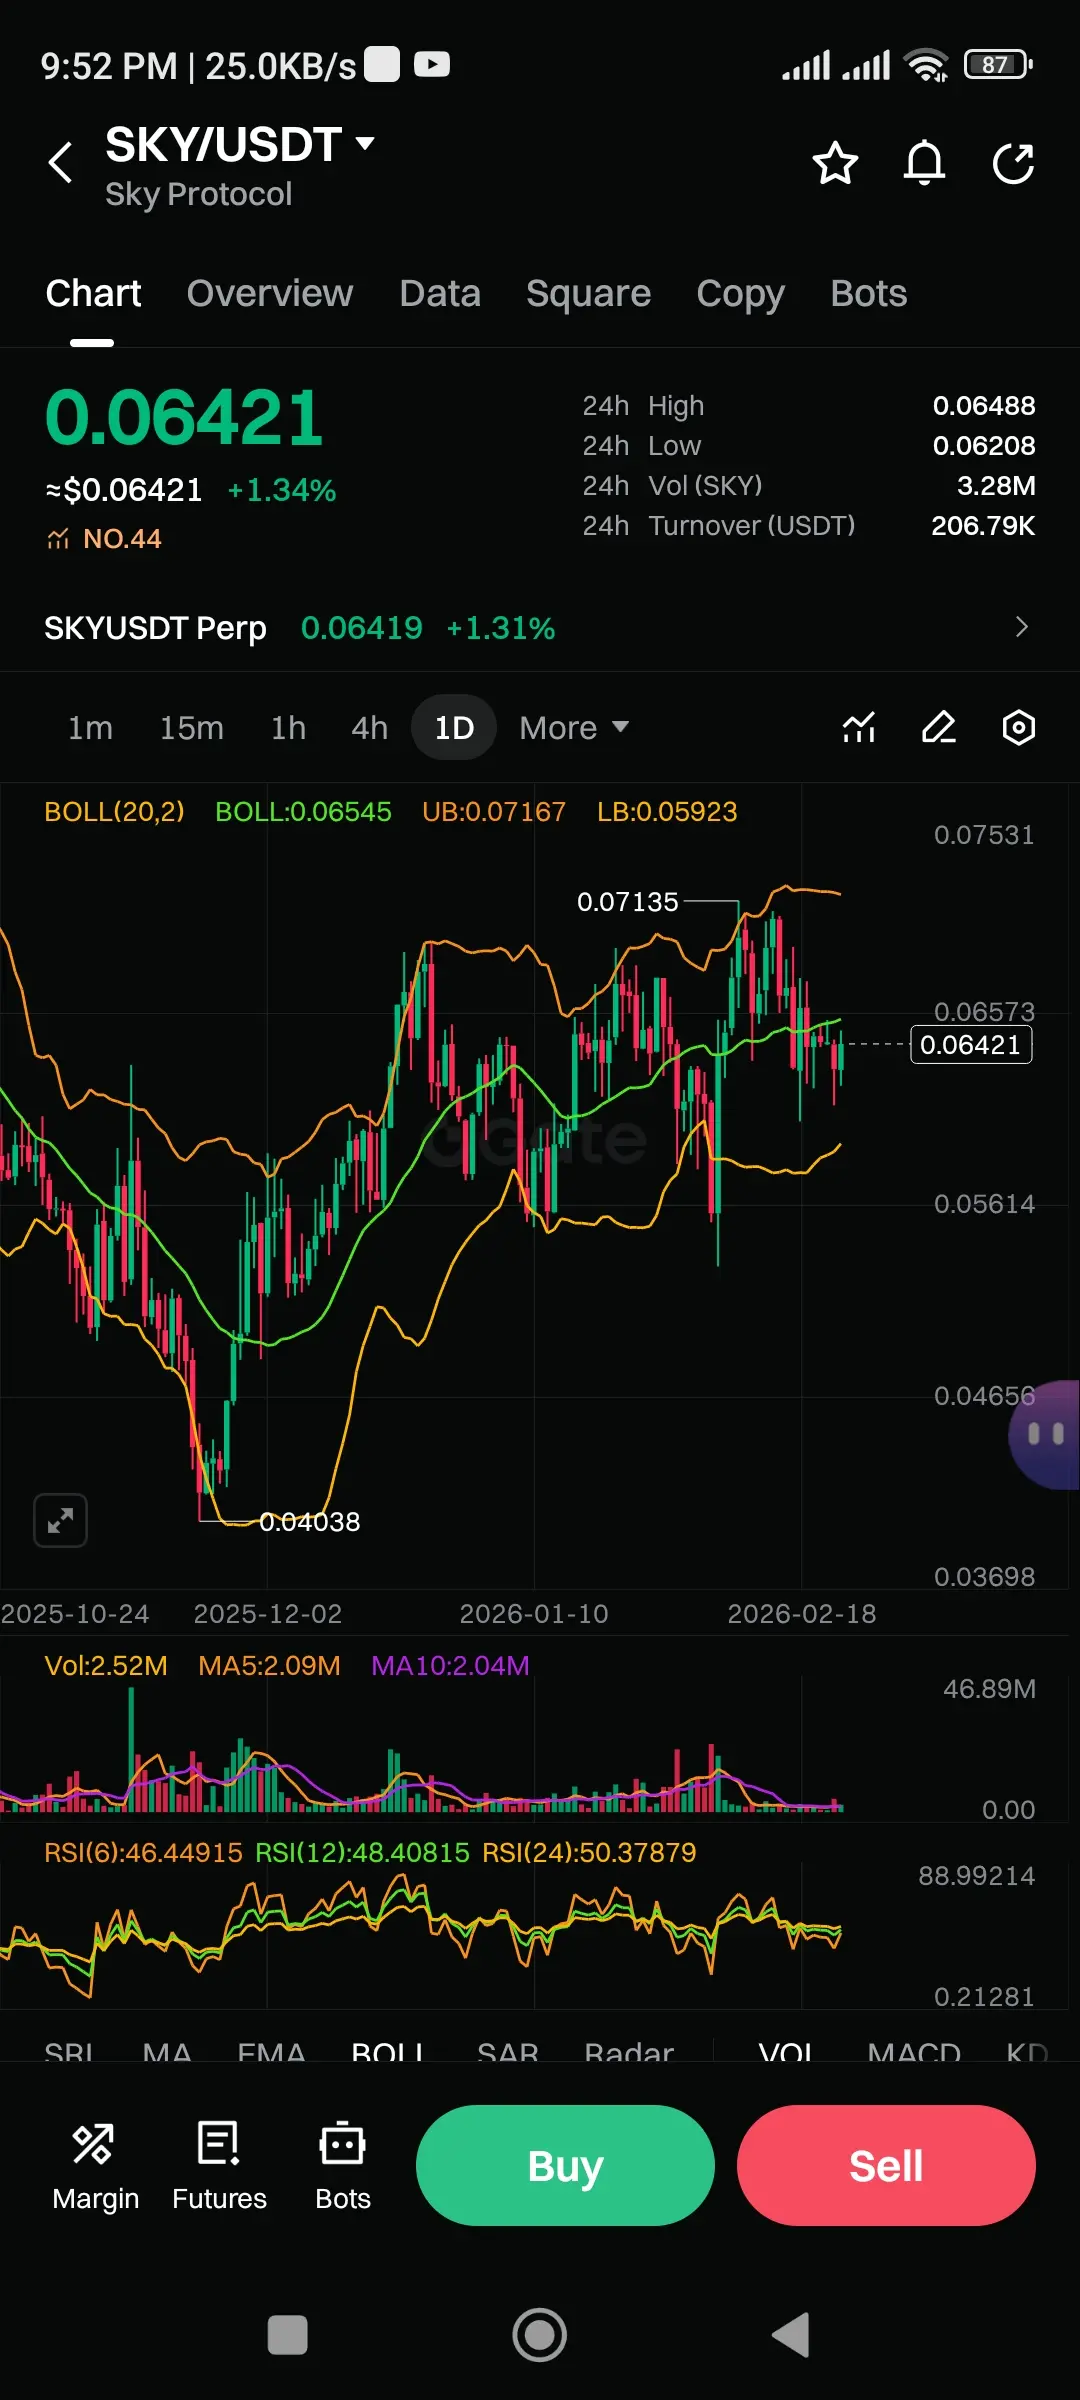Tap the red Sell button
This screenshot has width=1080, height=2400.
click(886, 2166)
